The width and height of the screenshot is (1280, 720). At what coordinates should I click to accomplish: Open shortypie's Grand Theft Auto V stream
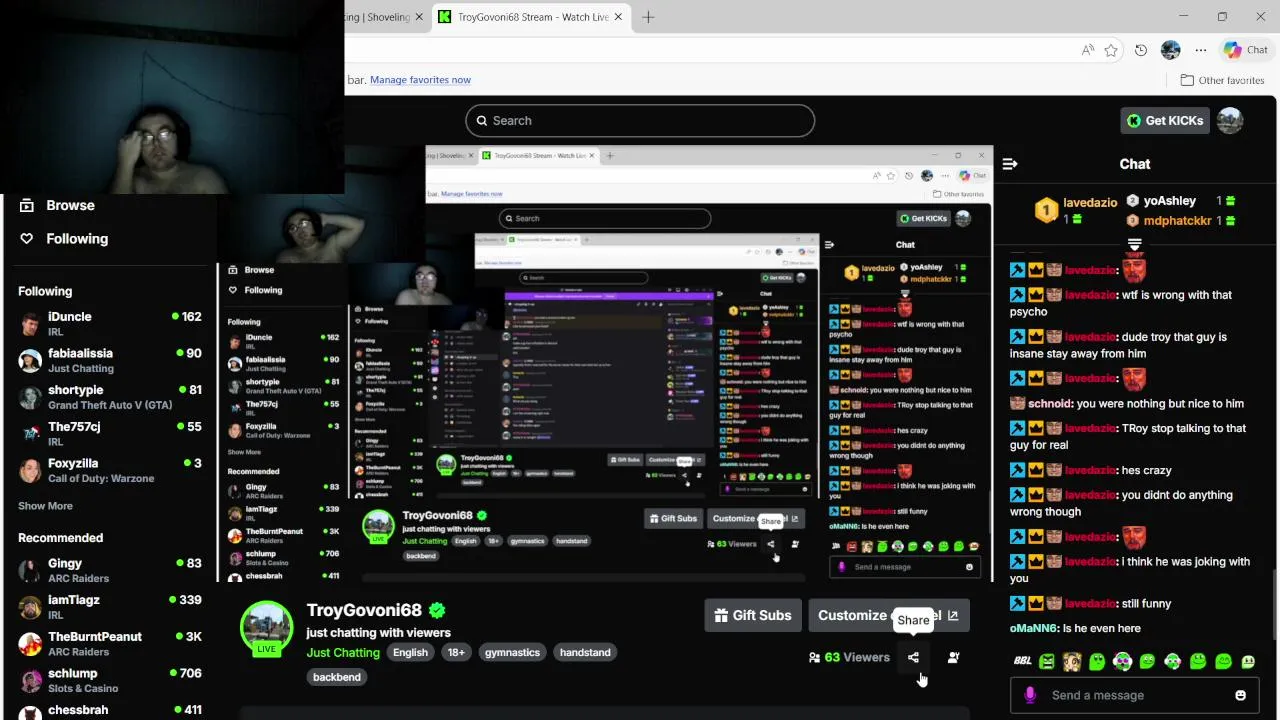(x=110, y=397)
